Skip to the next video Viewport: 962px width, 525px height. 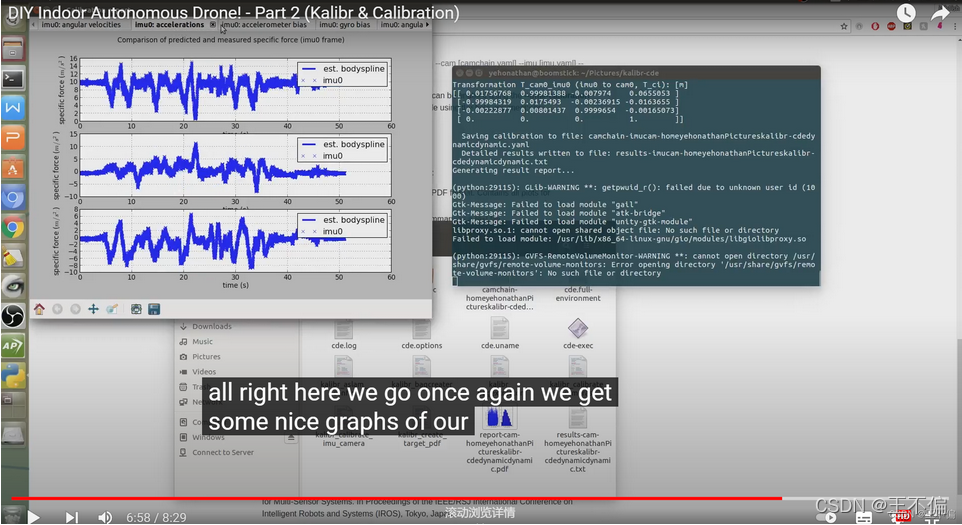pyautogui.click(x=72, y=517)
